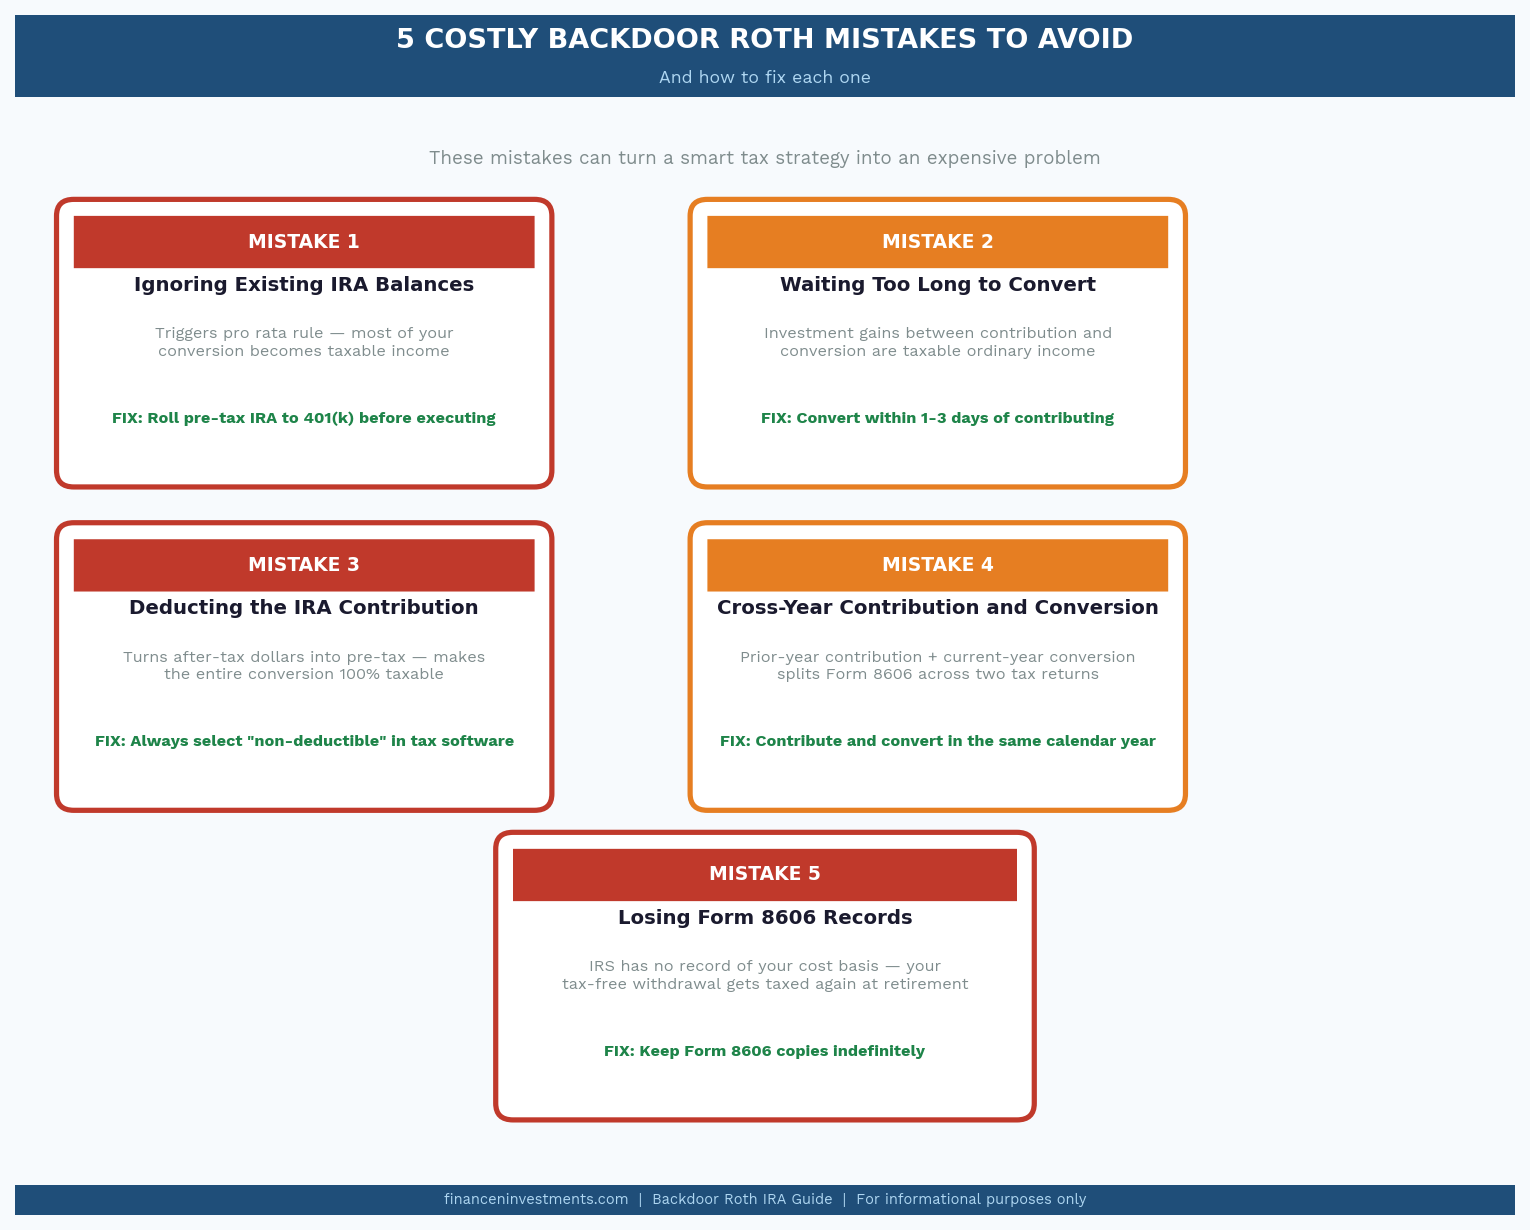Select FIX about same calendar year conversion
This screenshot has height=1230, width=1530.
coord(938,741)
